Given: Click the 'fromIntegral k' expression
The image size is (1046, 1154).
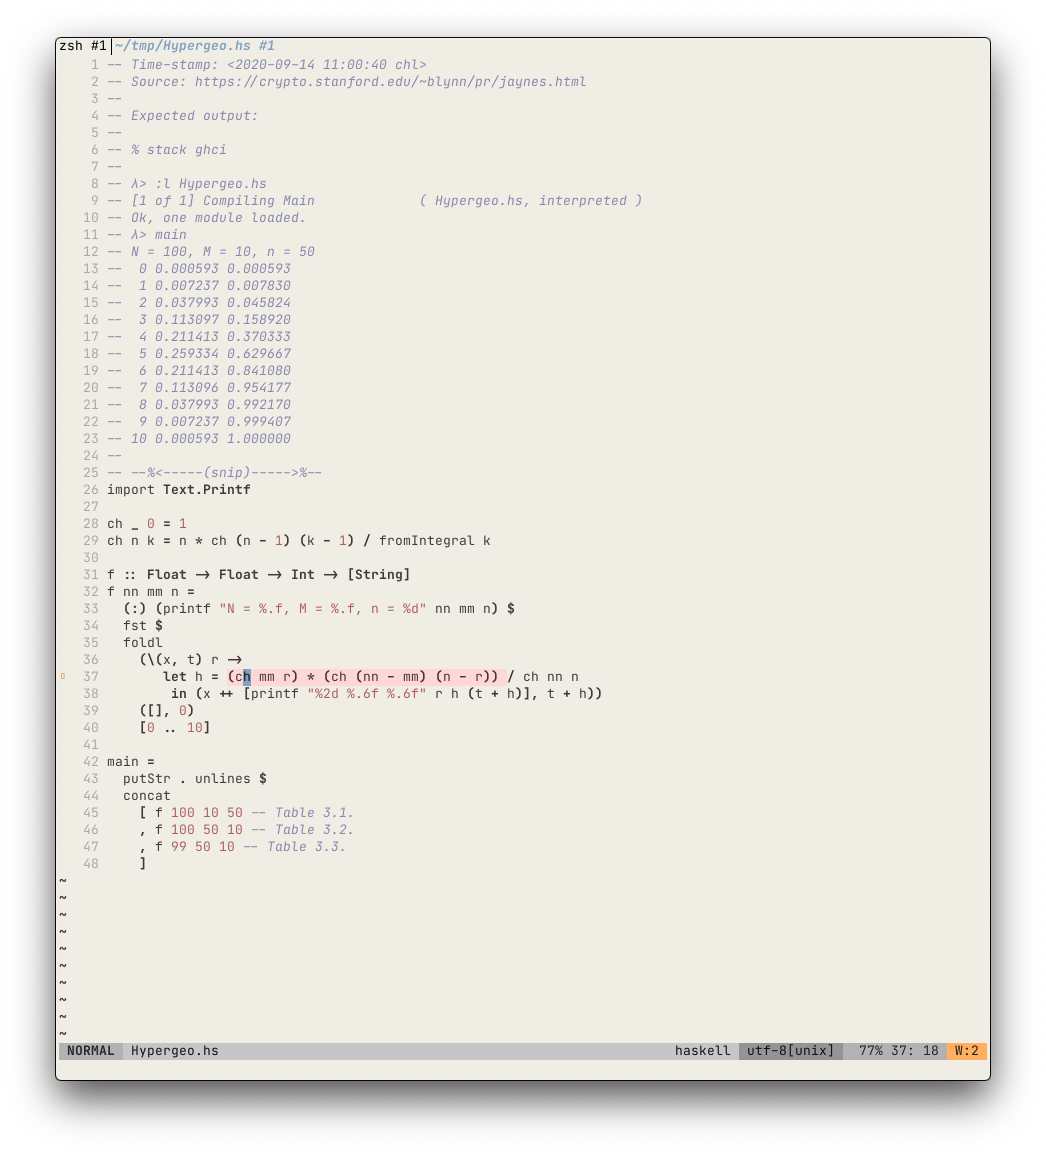Looking at the screenshot, I should tap(435, 541).
